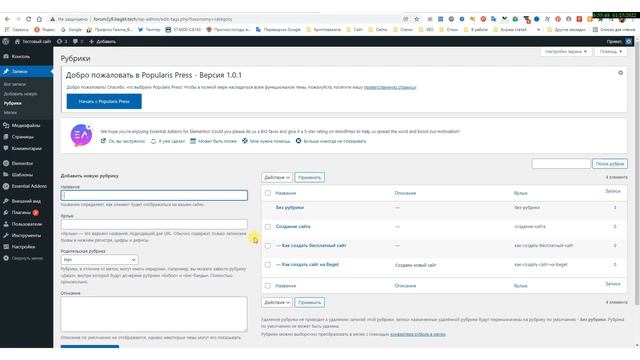Open the Записи menu in sidebar

27,71
